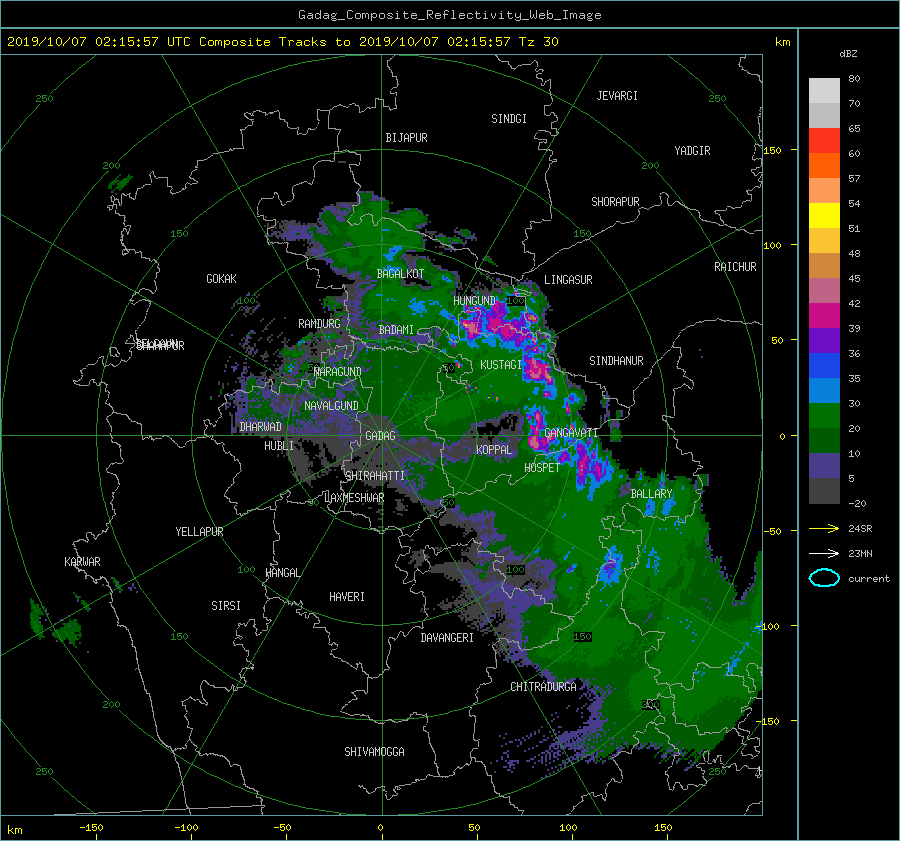Click the 24SR legend label
This screenshot has width=900, height=841.
click(860, 529)
